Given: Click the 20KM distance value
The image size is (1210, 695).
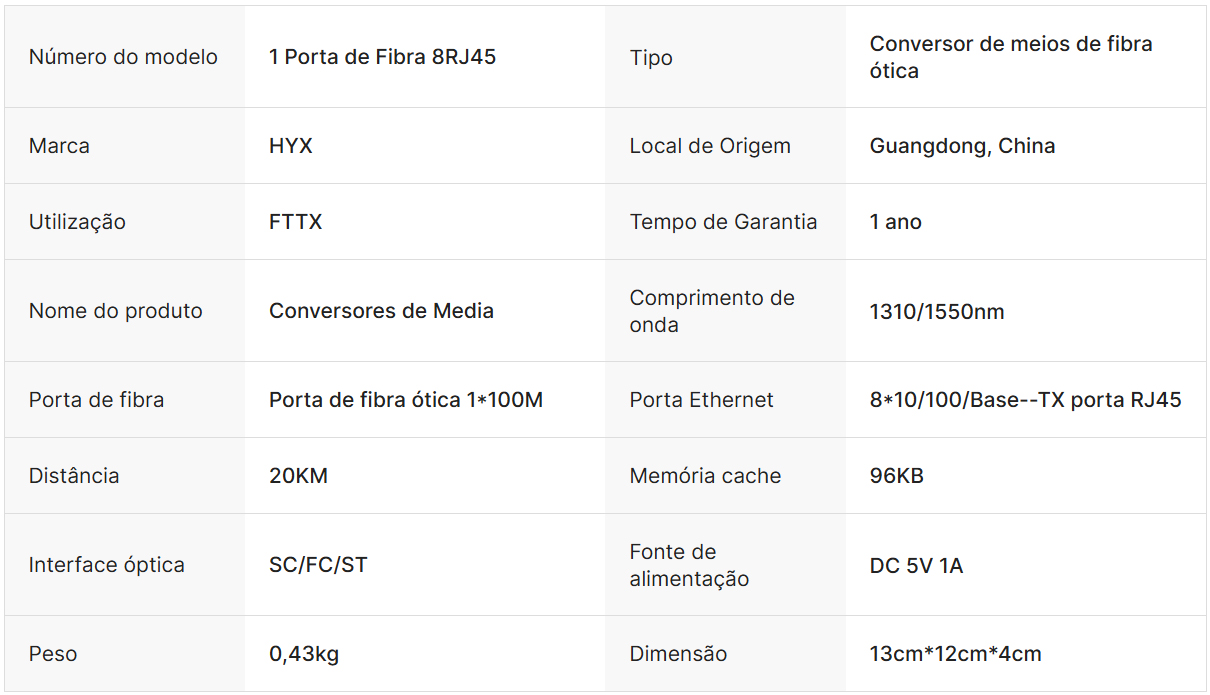Looking at the screenshot, I should [x=298, y=476].
